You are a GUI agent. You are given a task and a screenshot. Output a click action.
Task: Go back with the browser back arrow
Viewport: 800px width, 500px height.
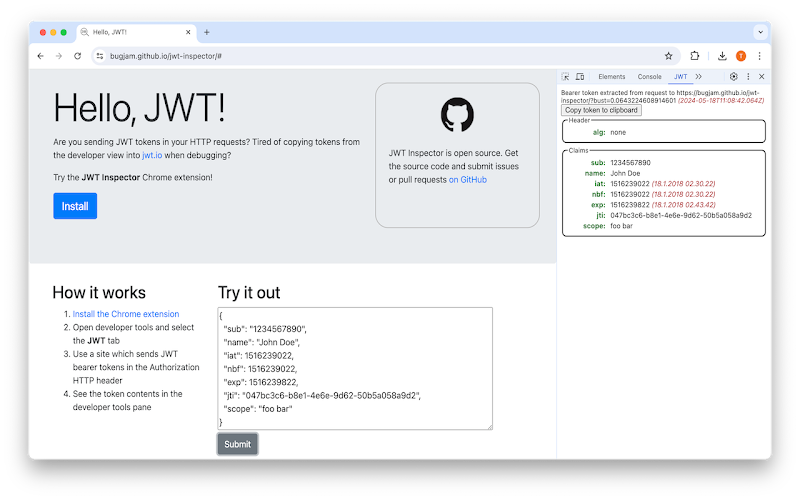41,56
